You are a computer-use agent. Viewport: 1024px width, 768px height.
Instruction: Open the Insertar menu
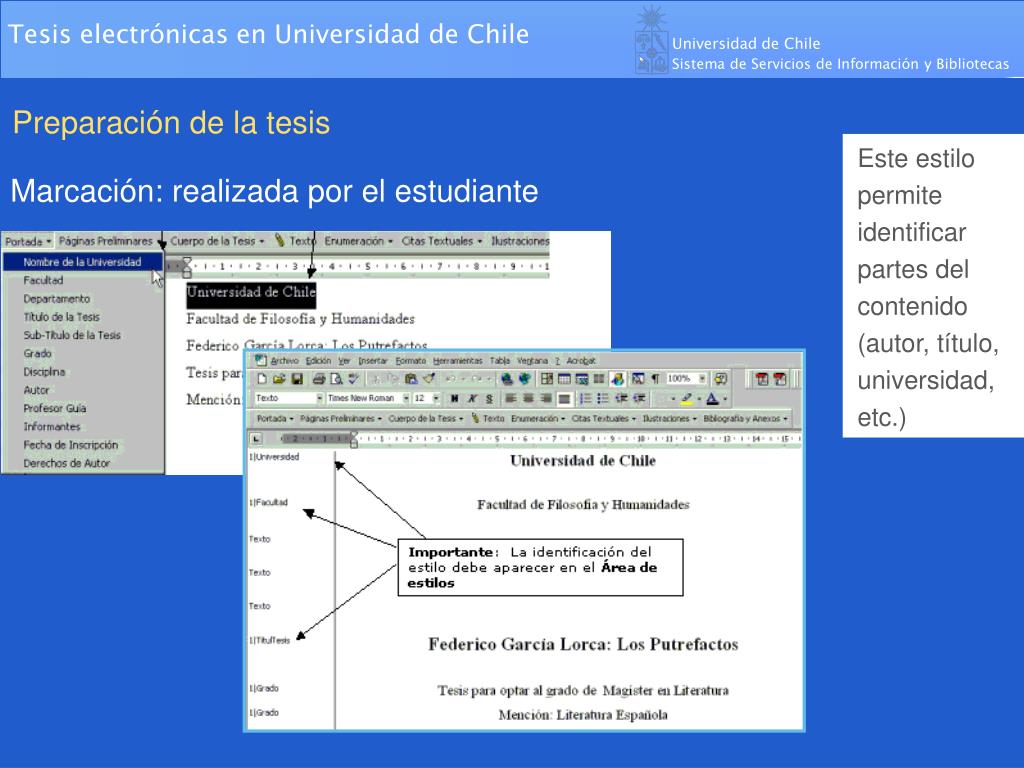[x=373, y=360]
